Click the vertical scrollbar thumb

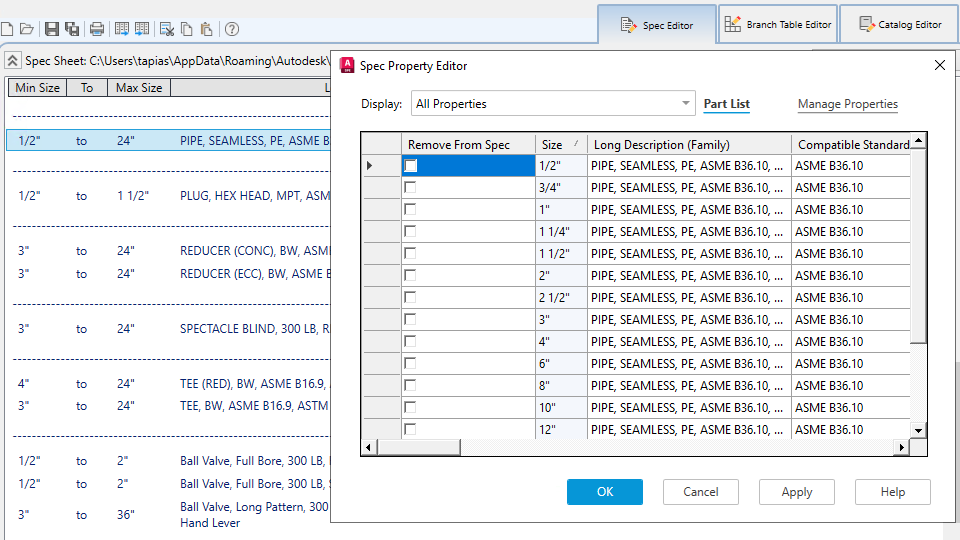(x=918, y=246)
